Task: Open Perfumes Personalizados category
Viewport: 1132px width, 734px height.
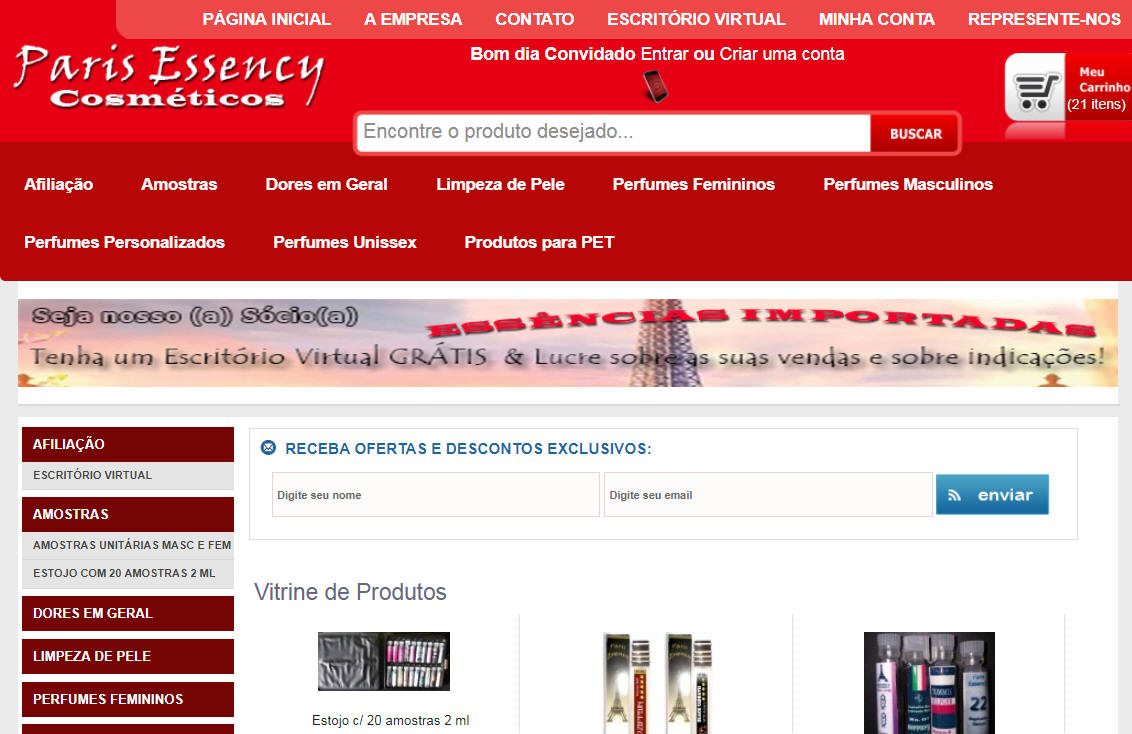Action: (x=124, y=242)
